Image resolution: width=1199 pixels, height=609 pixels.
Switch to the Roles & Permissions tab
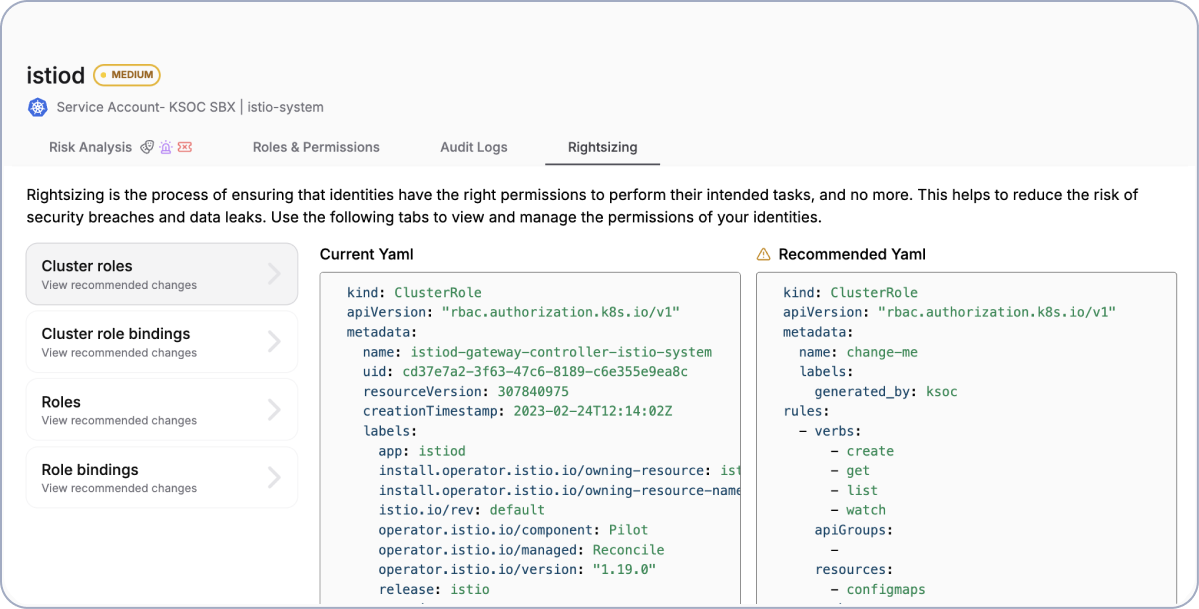(x=316, y=147)
